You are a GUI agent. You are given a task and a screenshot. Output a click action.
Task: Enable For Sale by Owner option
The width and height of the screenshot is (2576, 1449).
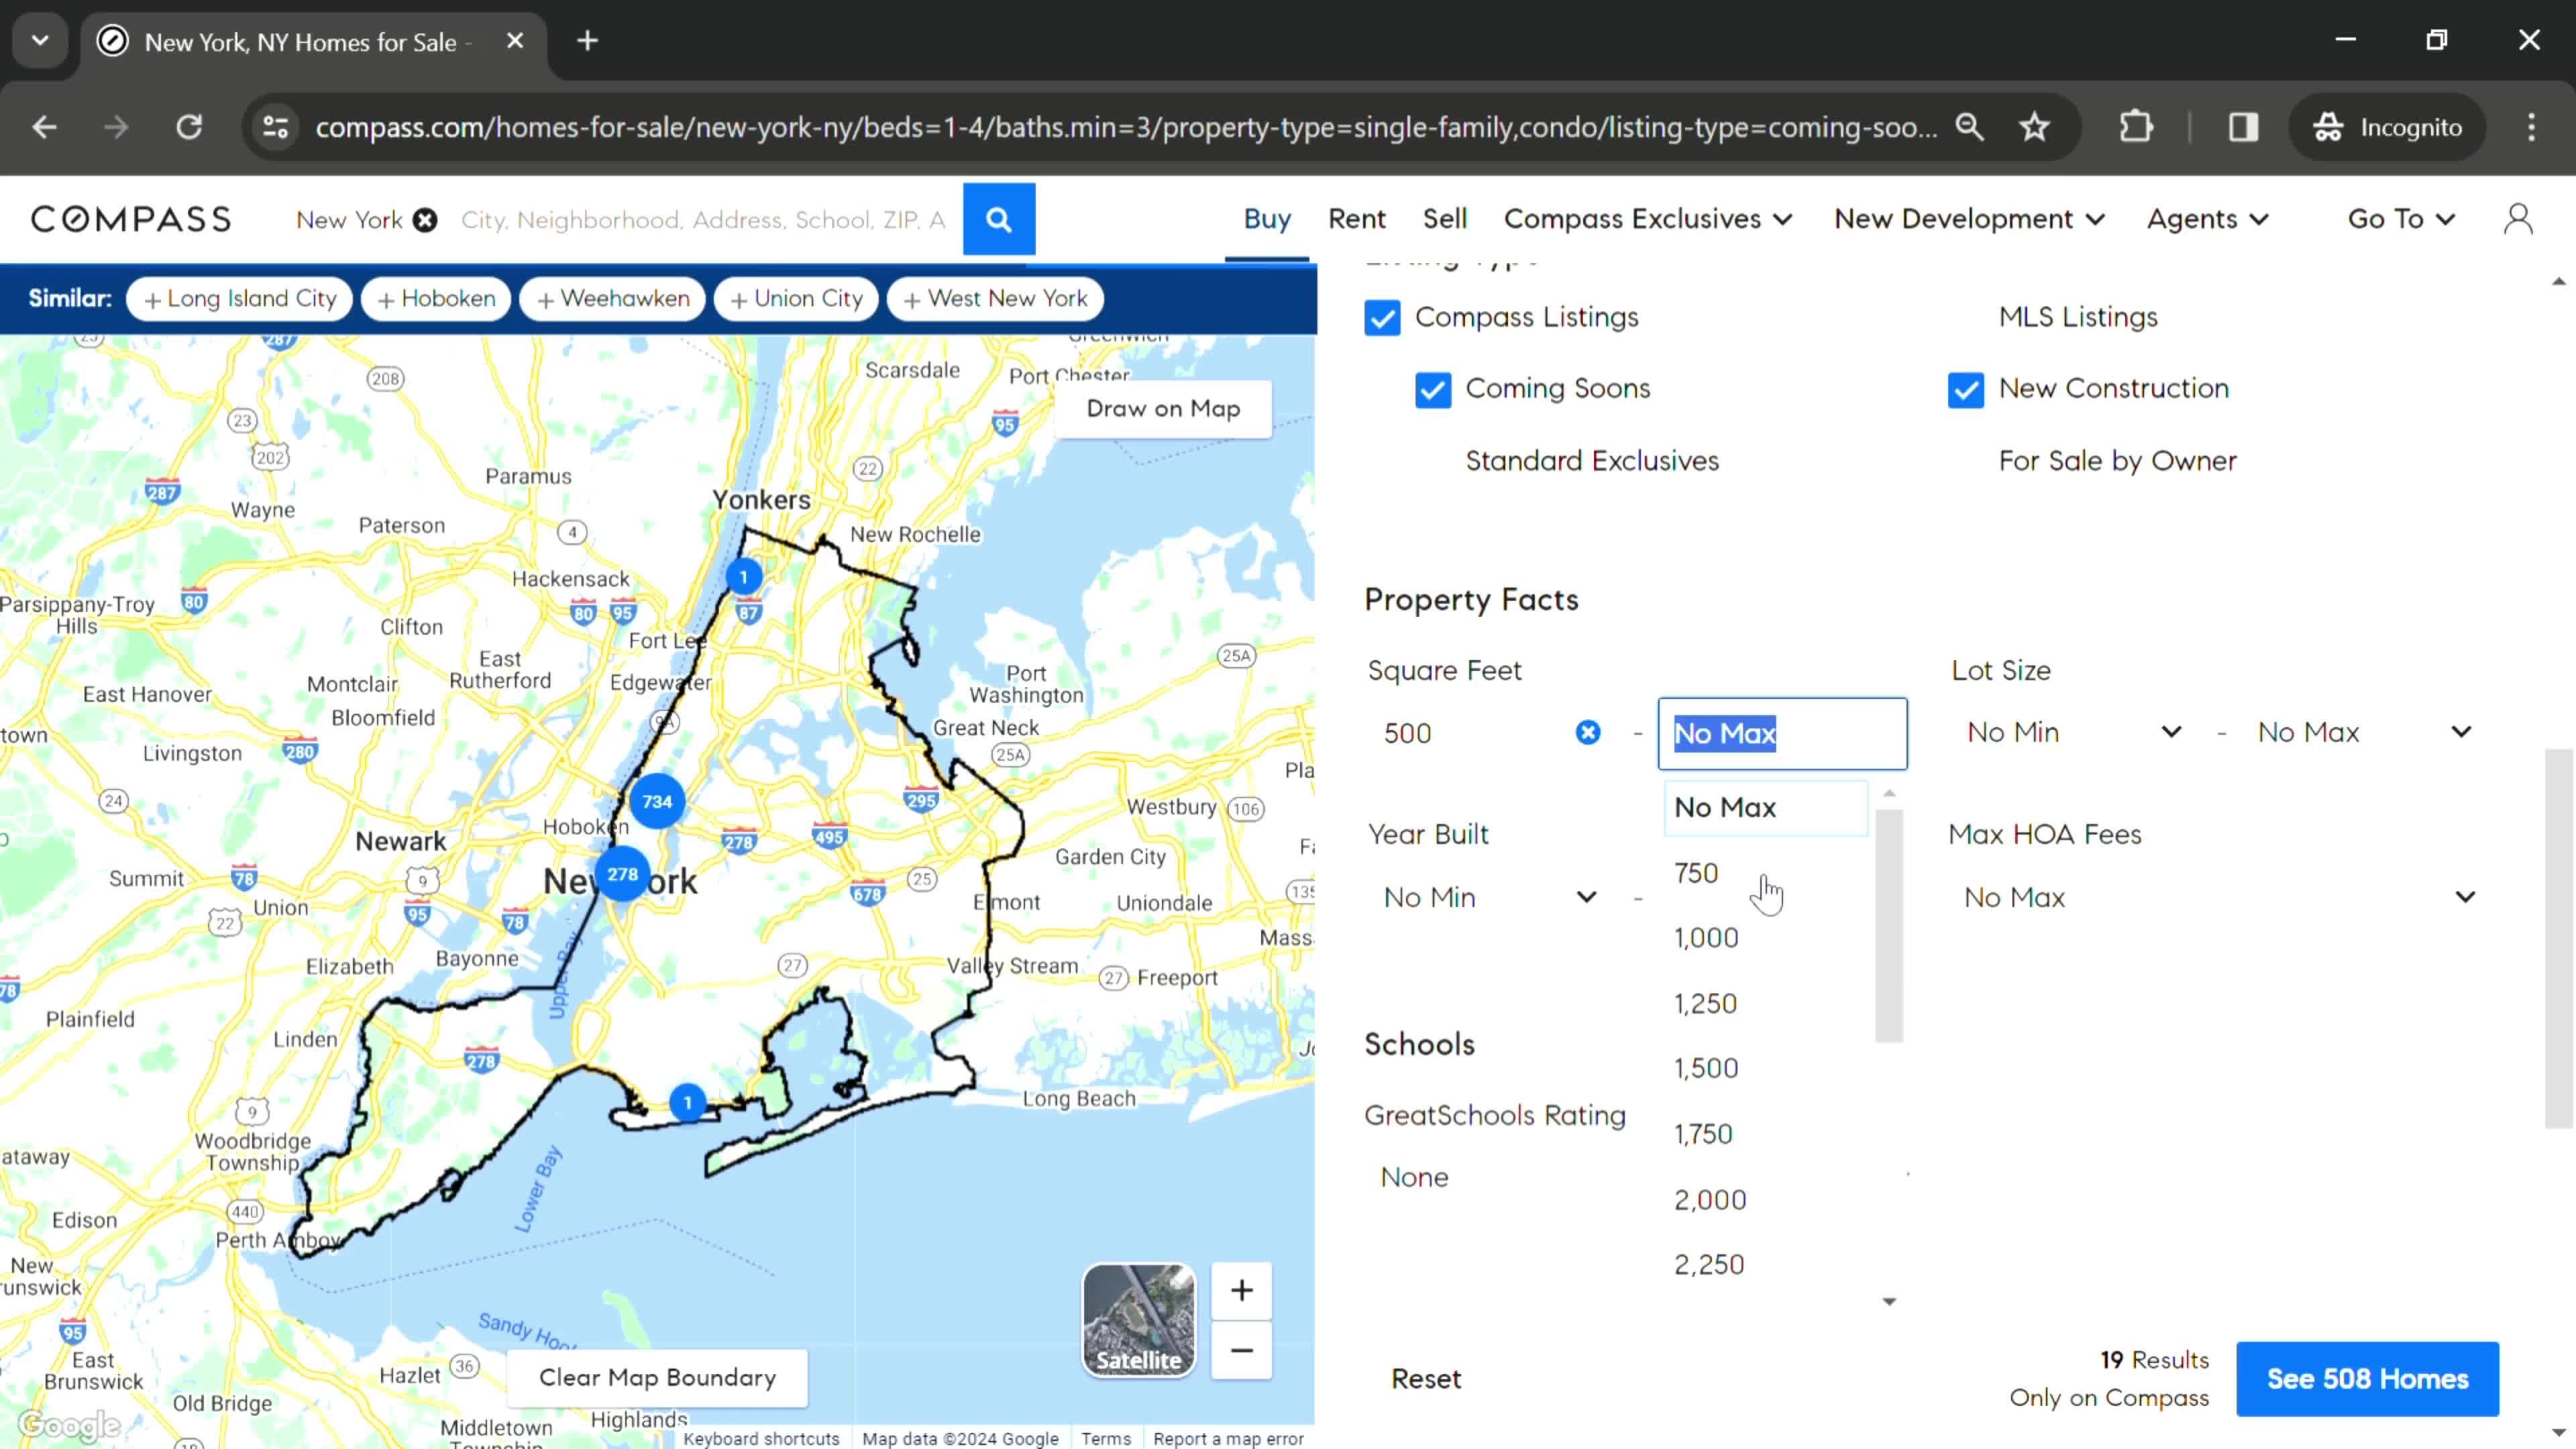point(2117,461)
